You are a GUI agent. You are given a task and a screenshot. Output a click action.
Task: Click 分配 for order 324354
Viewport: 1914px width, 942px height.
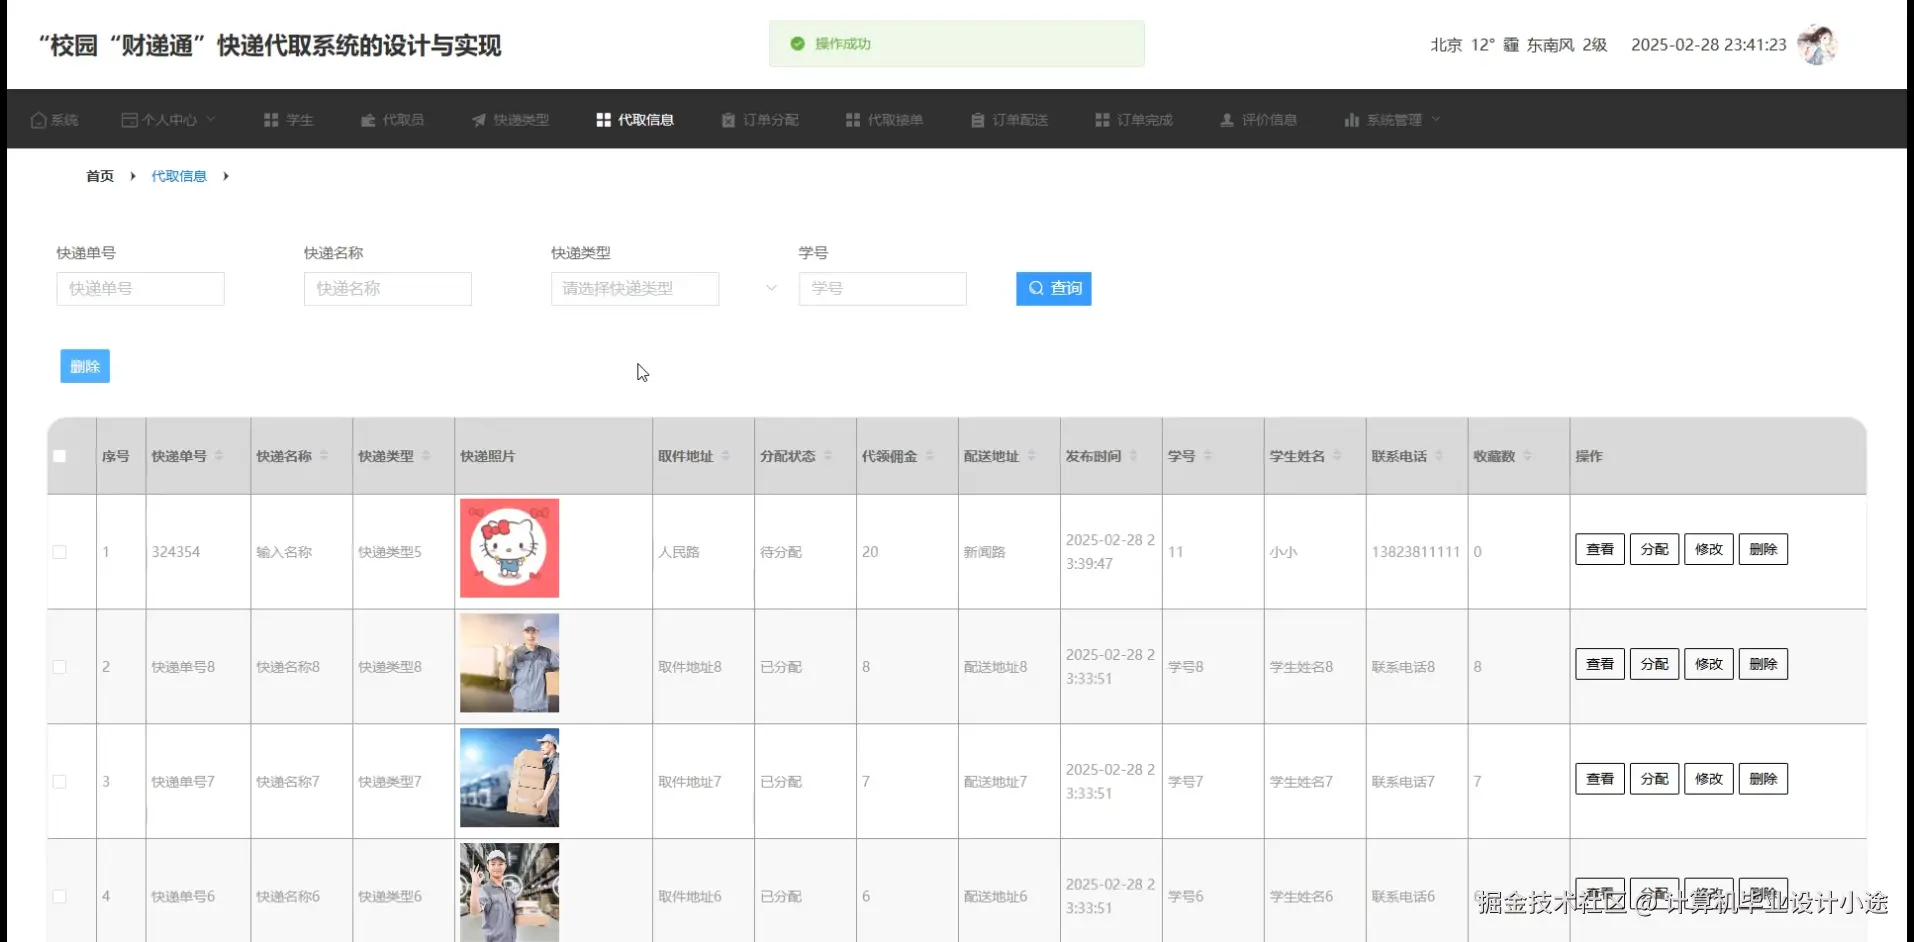pos(1654,549)
